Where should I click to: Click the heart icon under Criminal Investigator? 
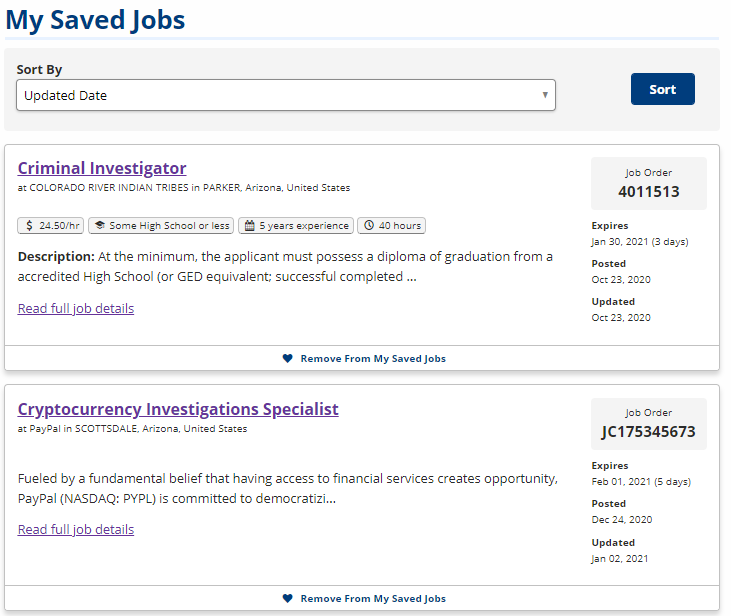pyautogui.click(x=288, y=359)
